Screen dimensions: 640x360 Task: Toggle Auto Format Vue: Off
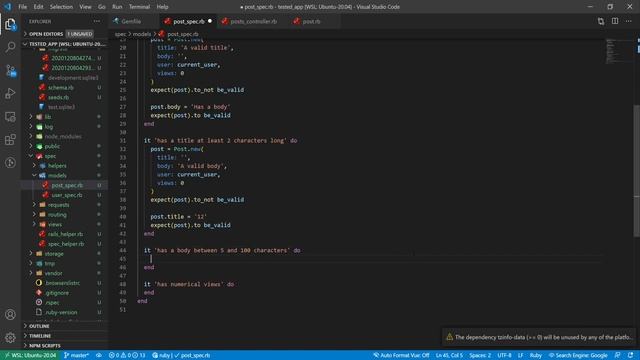pyautogui.click(x=401, y=355)
